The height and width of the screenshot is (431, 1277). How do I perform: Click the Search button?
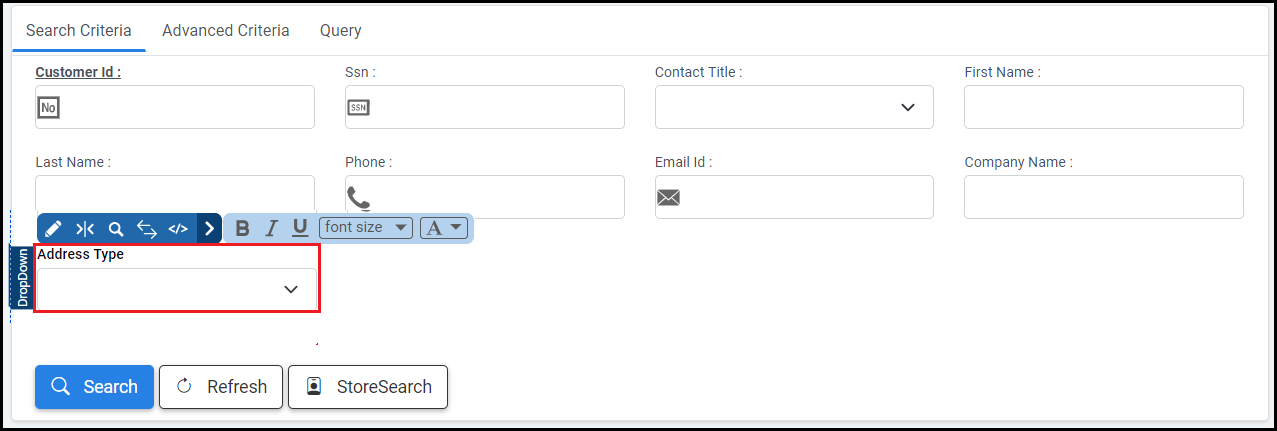(x=94, y=387)
